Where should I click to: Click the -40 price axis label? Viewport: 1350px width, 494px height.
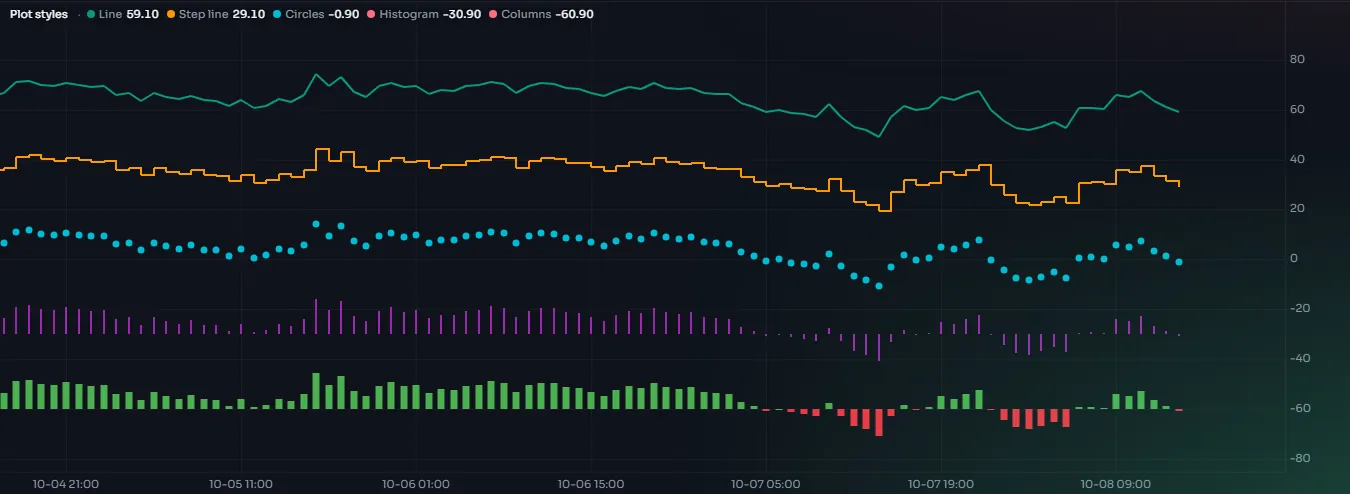point(1299,359)
